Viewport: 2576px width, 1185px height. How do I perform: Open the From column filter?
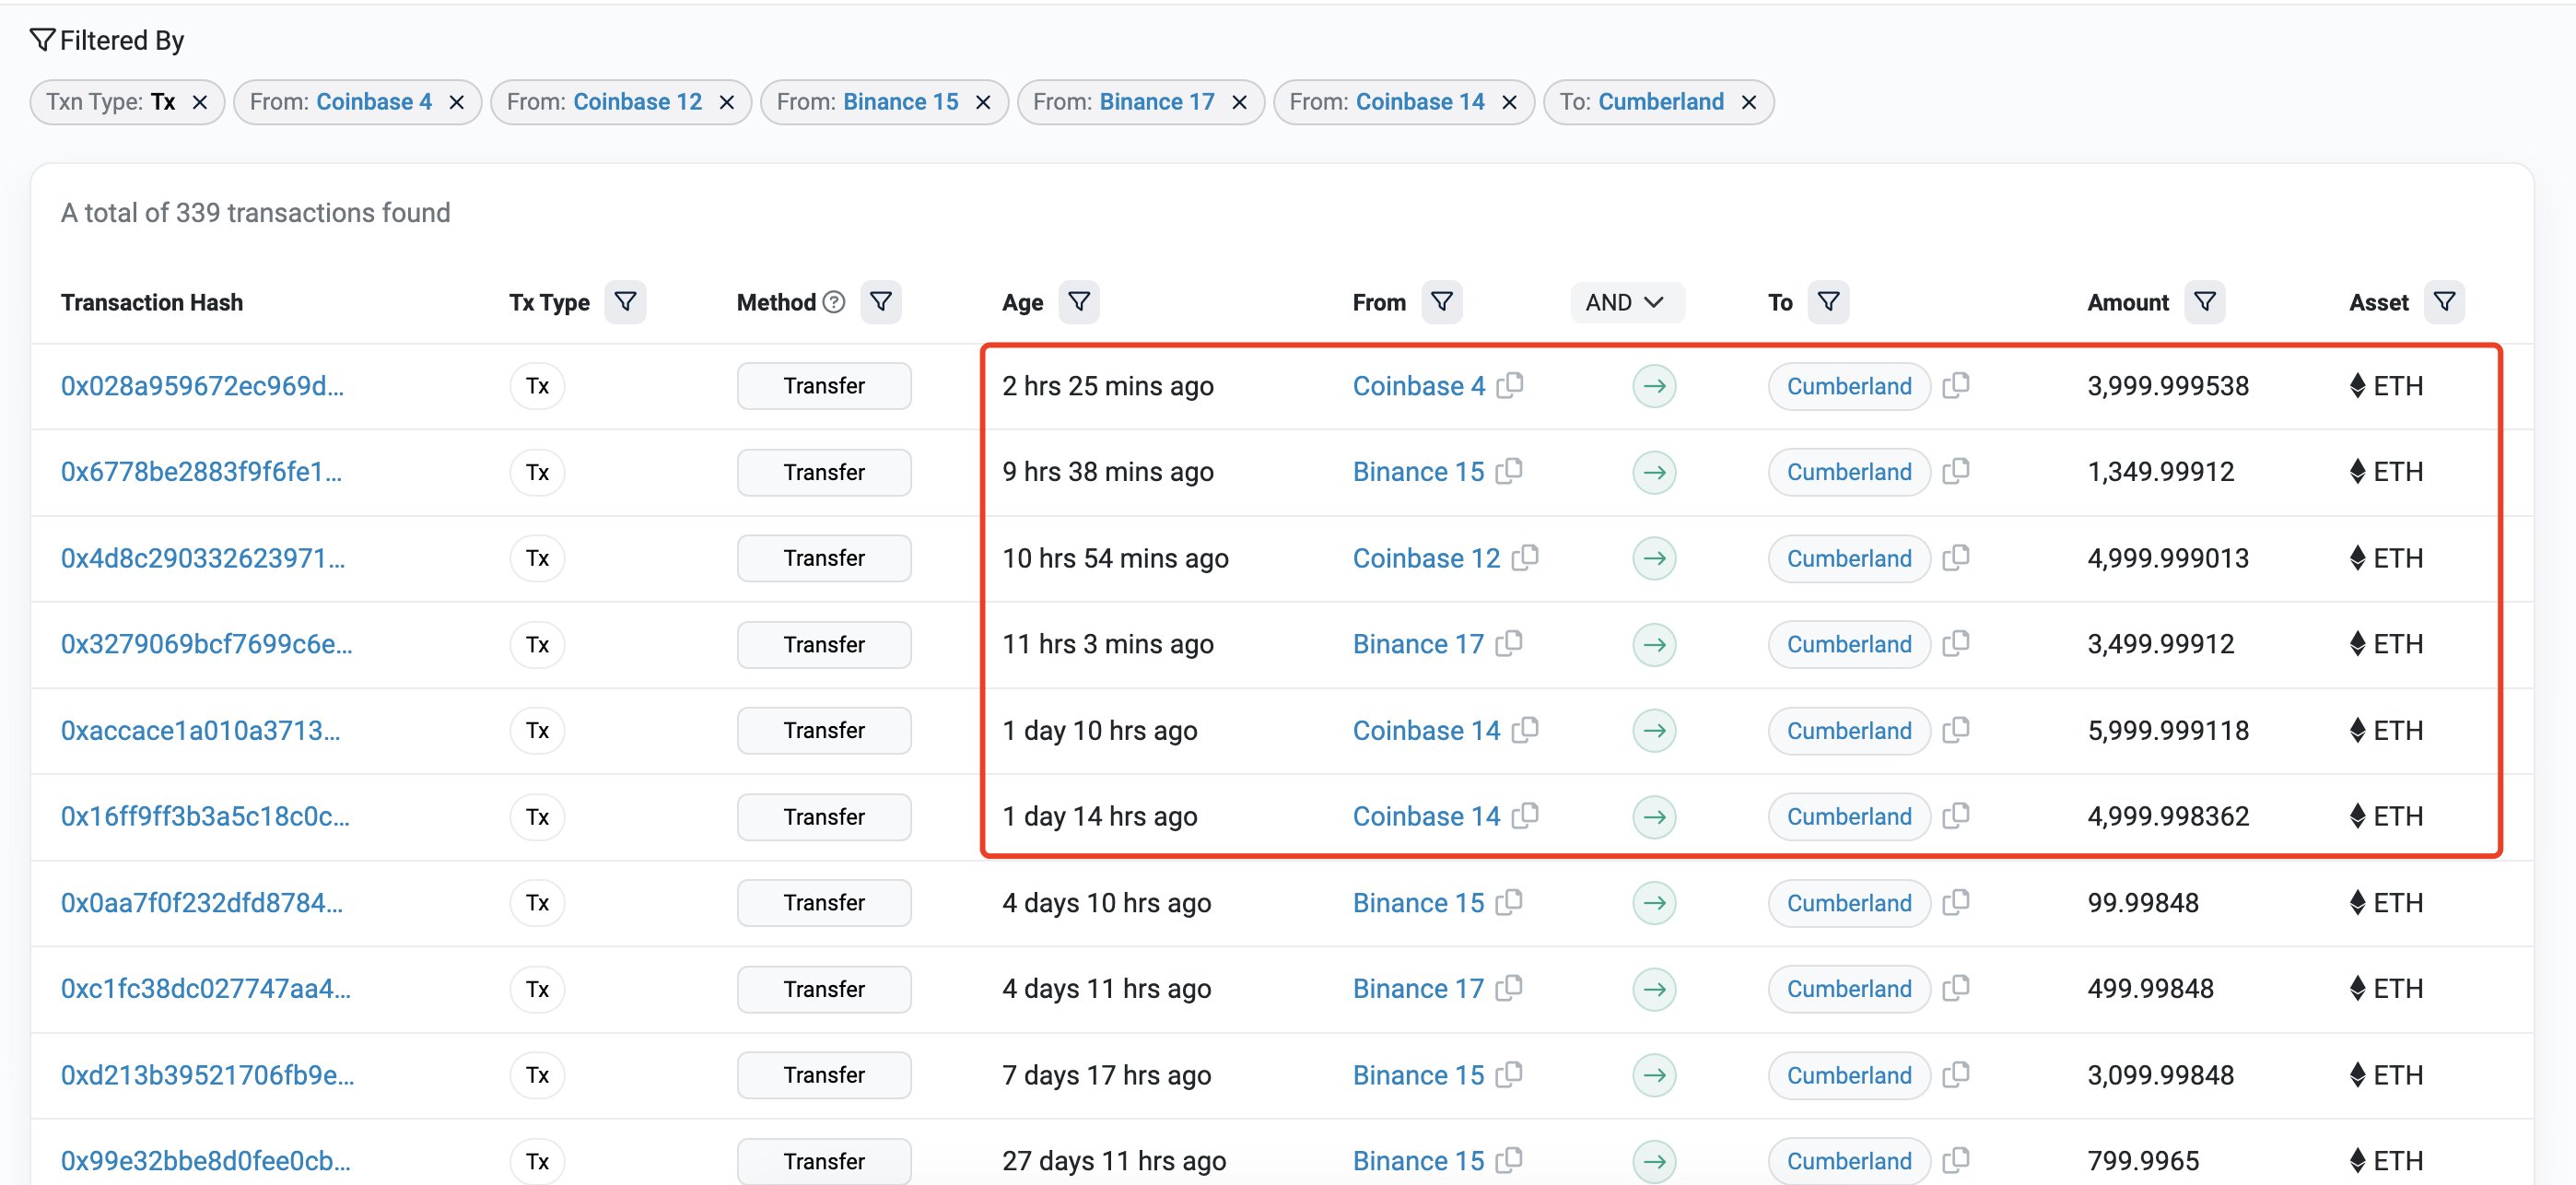[1441, 302]
